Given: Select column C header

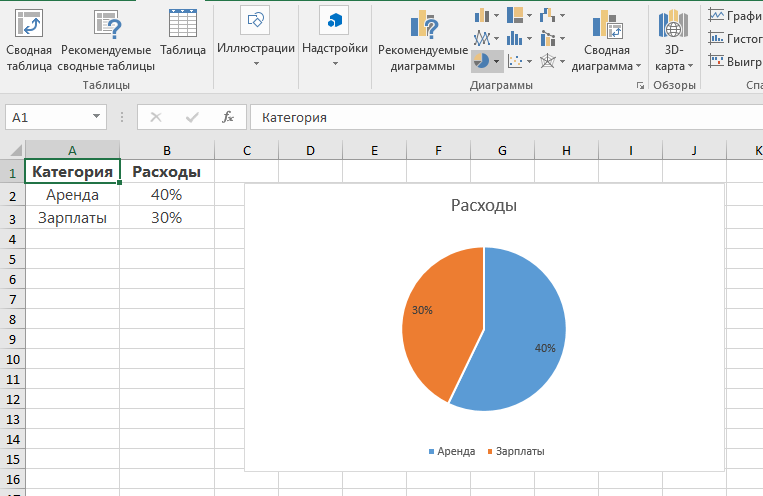Looking at the screenshot, I should tap(247, 150).
